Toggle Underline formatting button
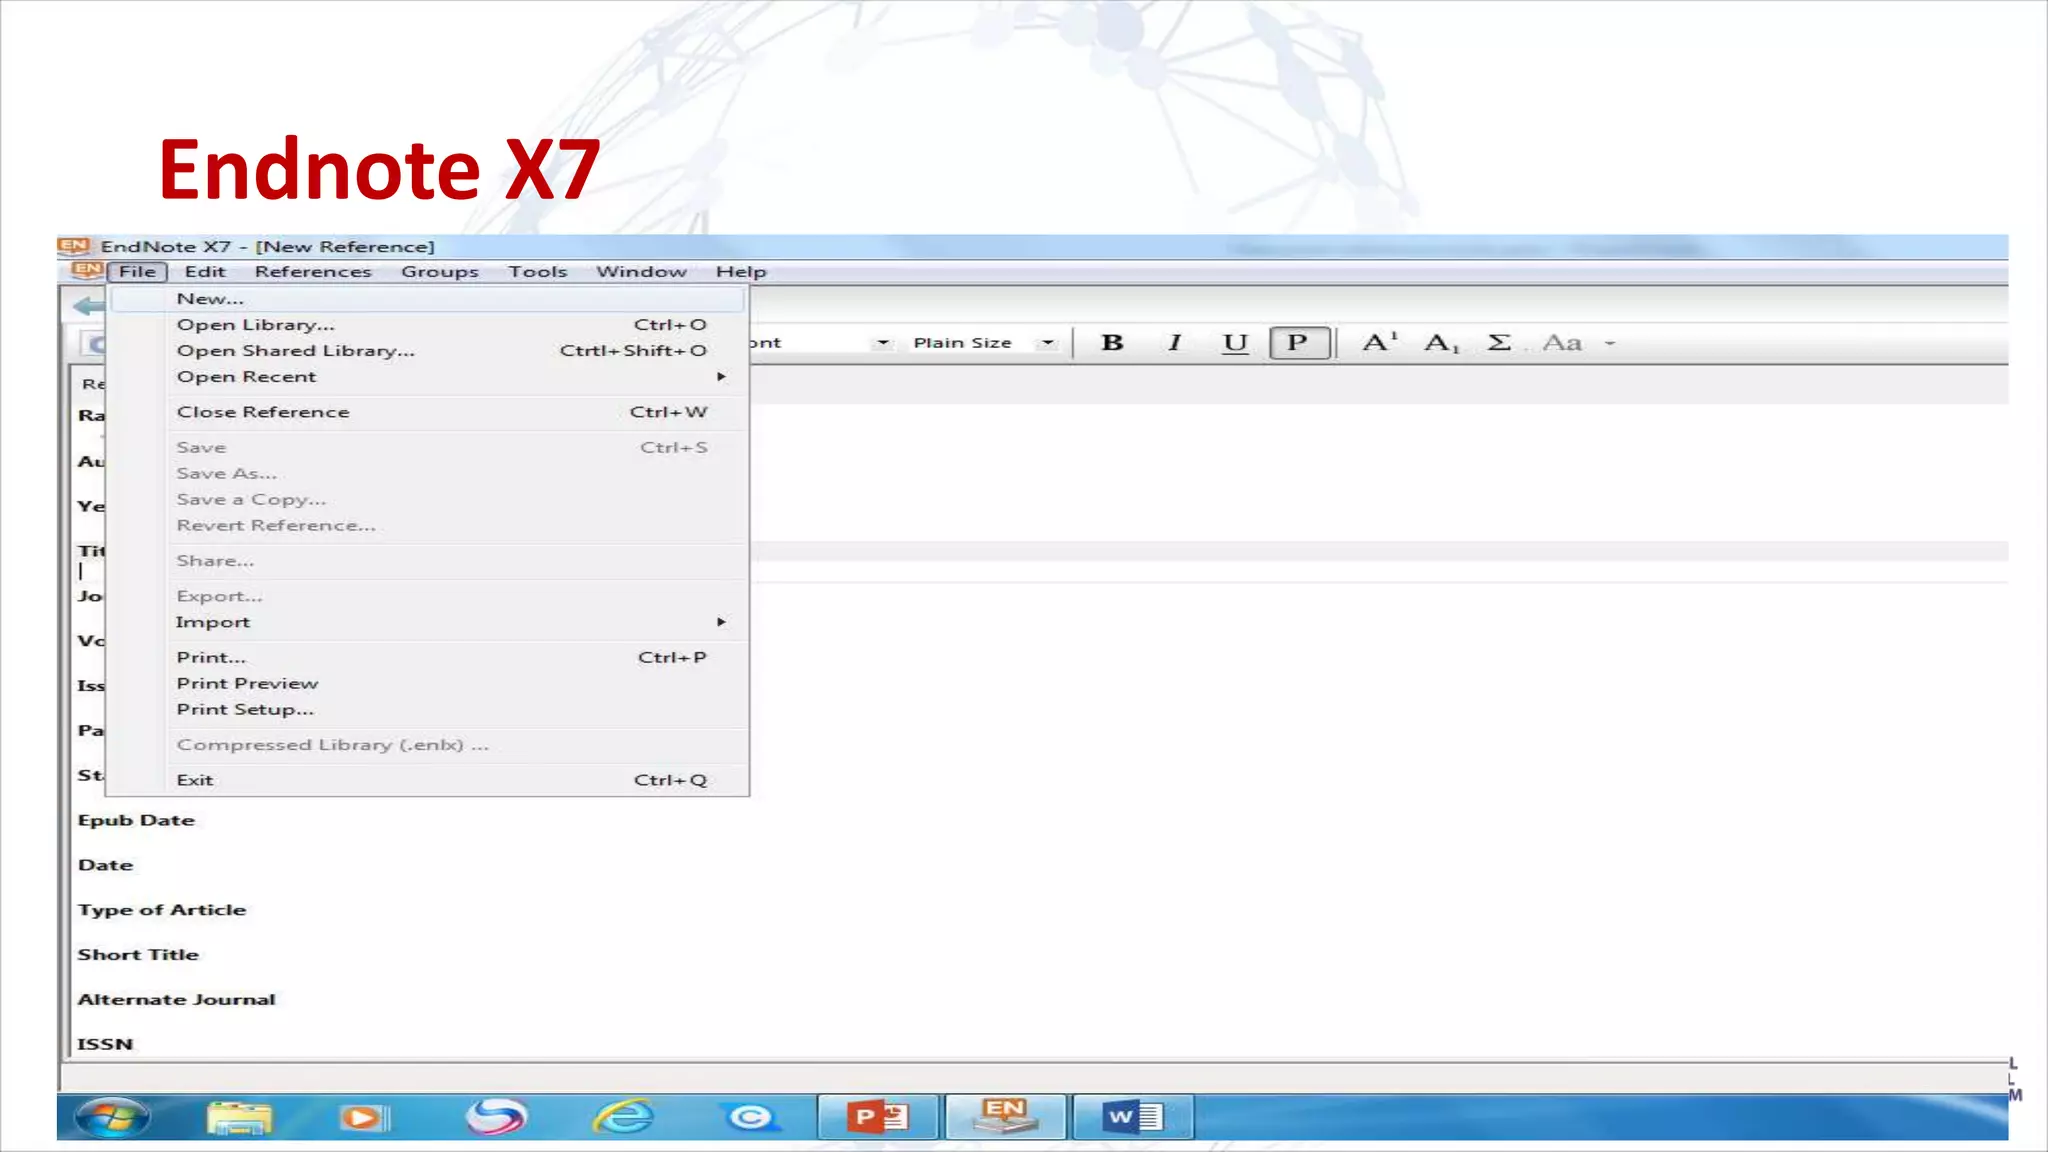Image resolution: width=2048 pixels, height=1152 pixels. point(1235,343)
